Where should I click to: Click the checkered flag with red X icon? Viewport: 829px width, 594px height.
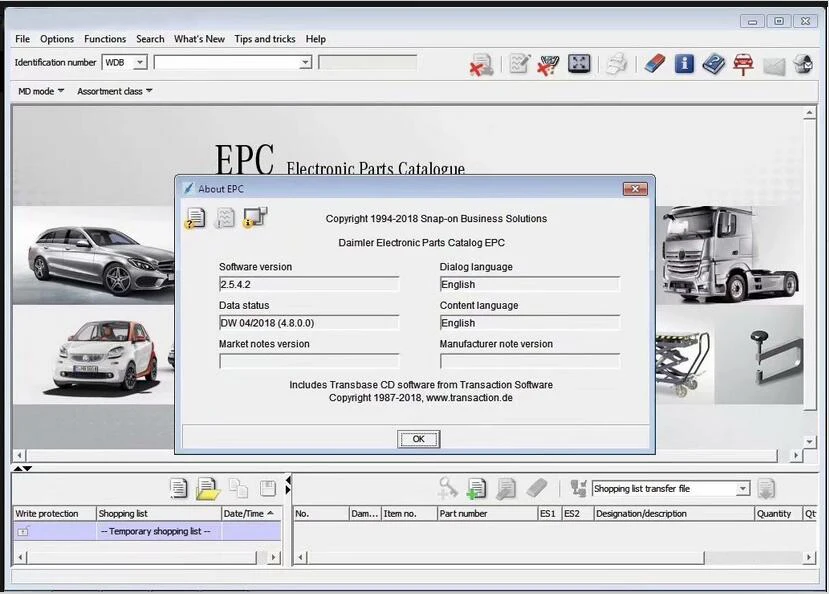point(548,64)
